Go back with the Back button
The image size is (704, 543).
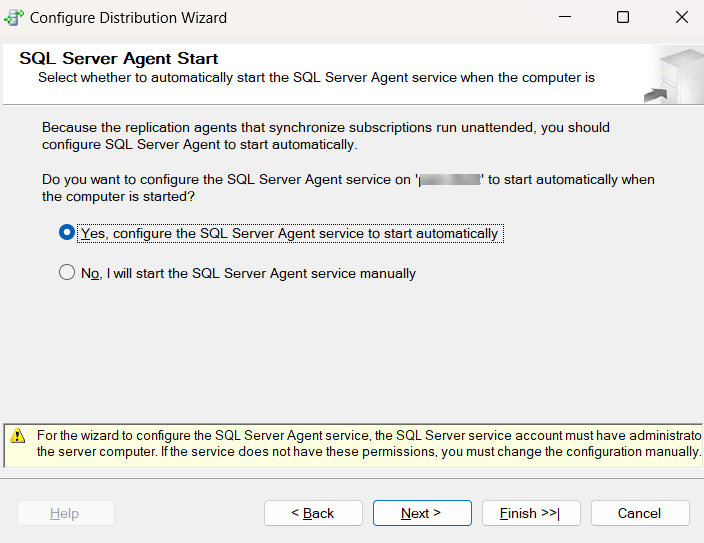click(313, 513)
